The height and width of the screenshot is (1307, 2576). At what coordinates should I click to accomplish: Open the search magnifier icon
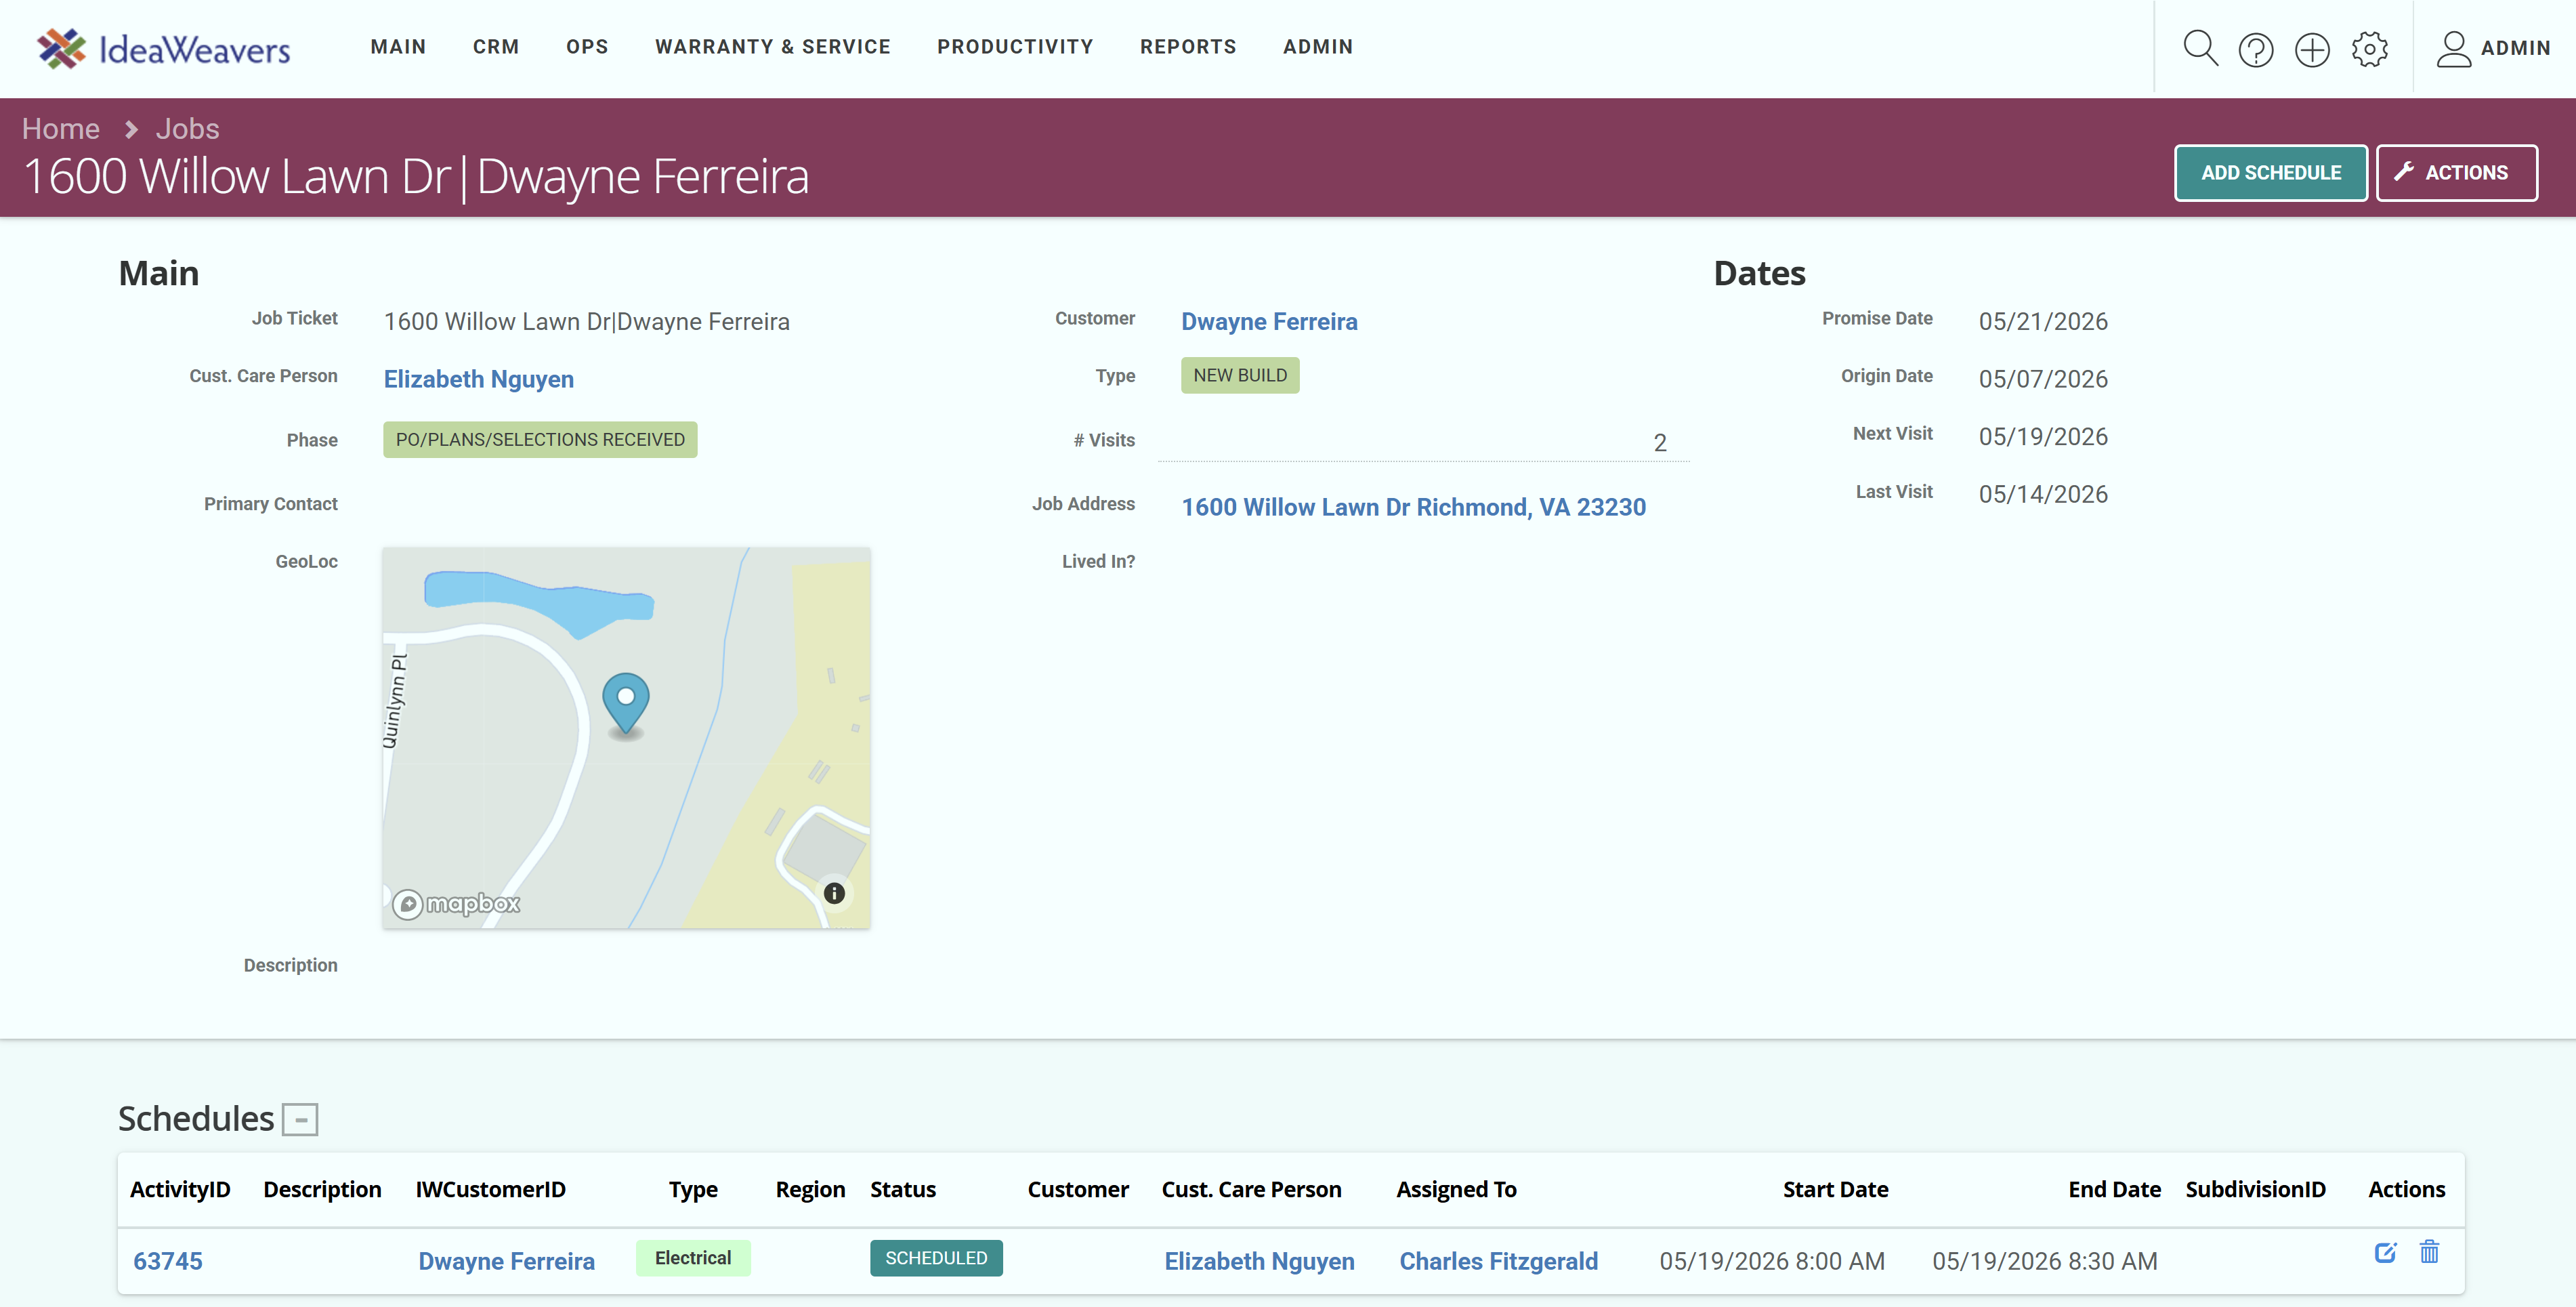[2200, 48]
